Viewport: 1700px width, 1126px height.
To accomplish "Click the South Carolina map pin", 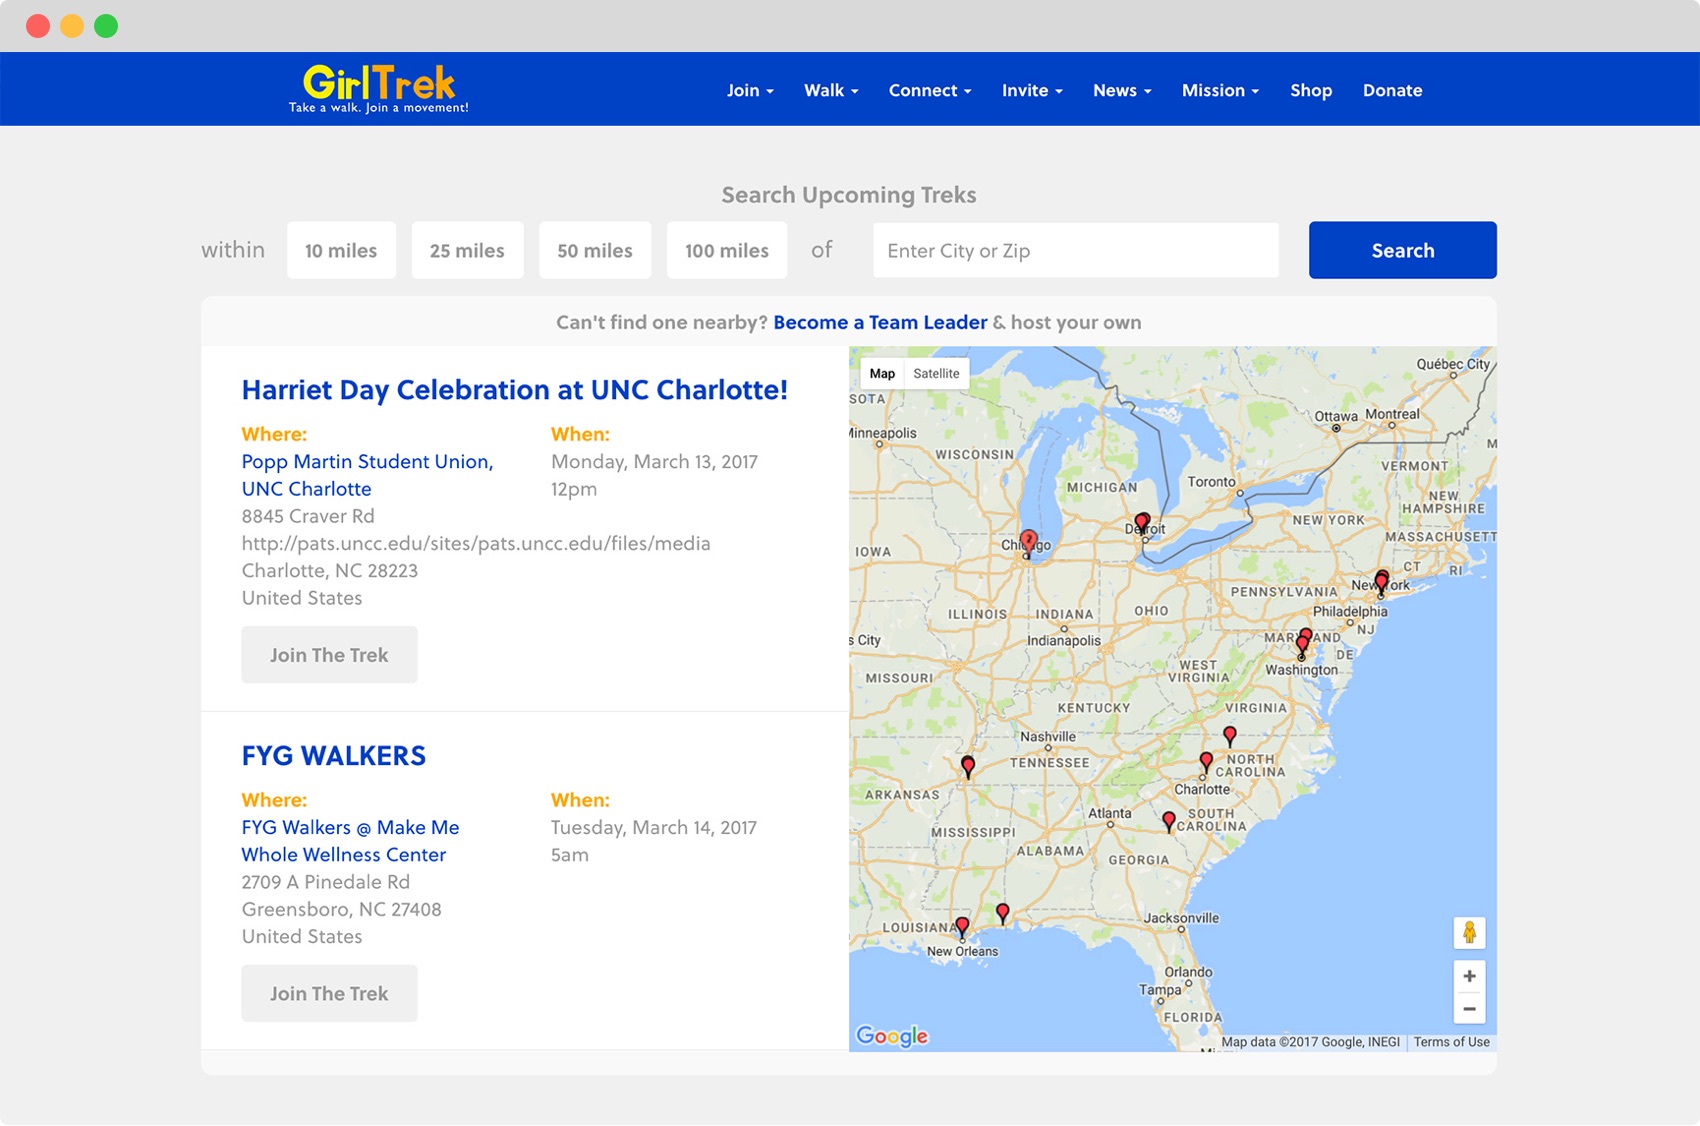I will [x=1169, y=822].
